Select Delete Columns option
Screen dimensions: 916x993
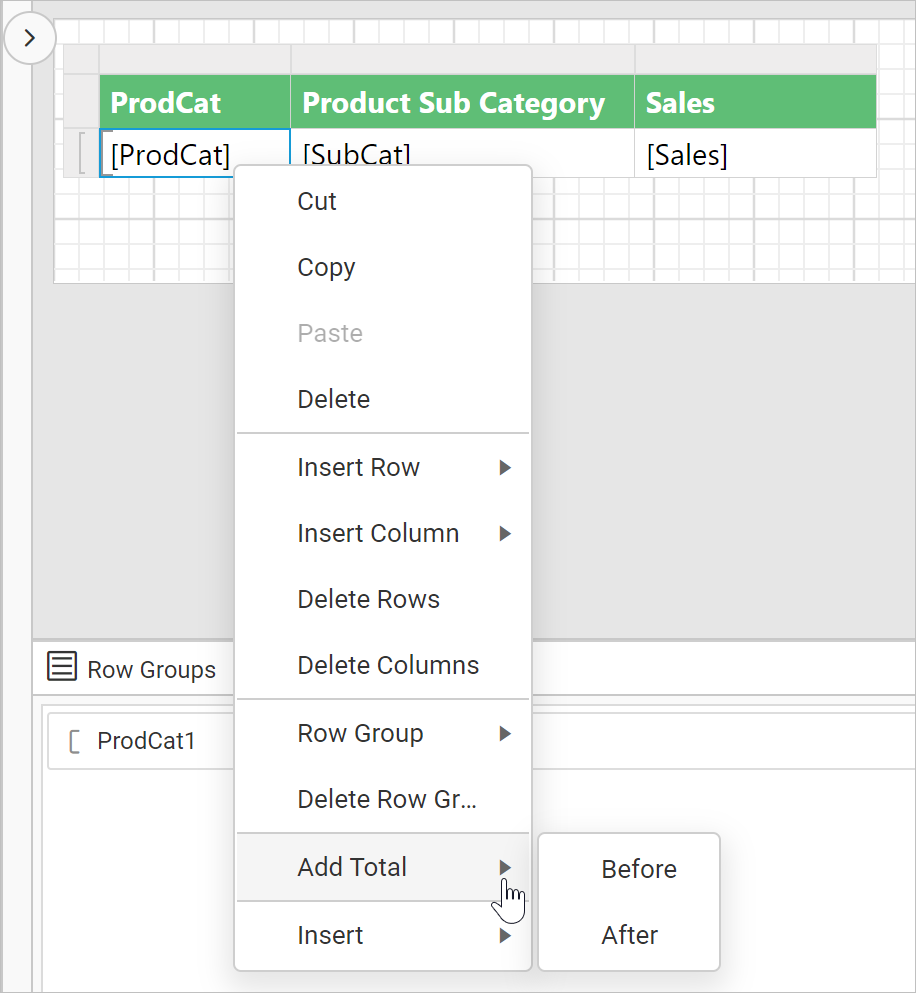[388, 665]
